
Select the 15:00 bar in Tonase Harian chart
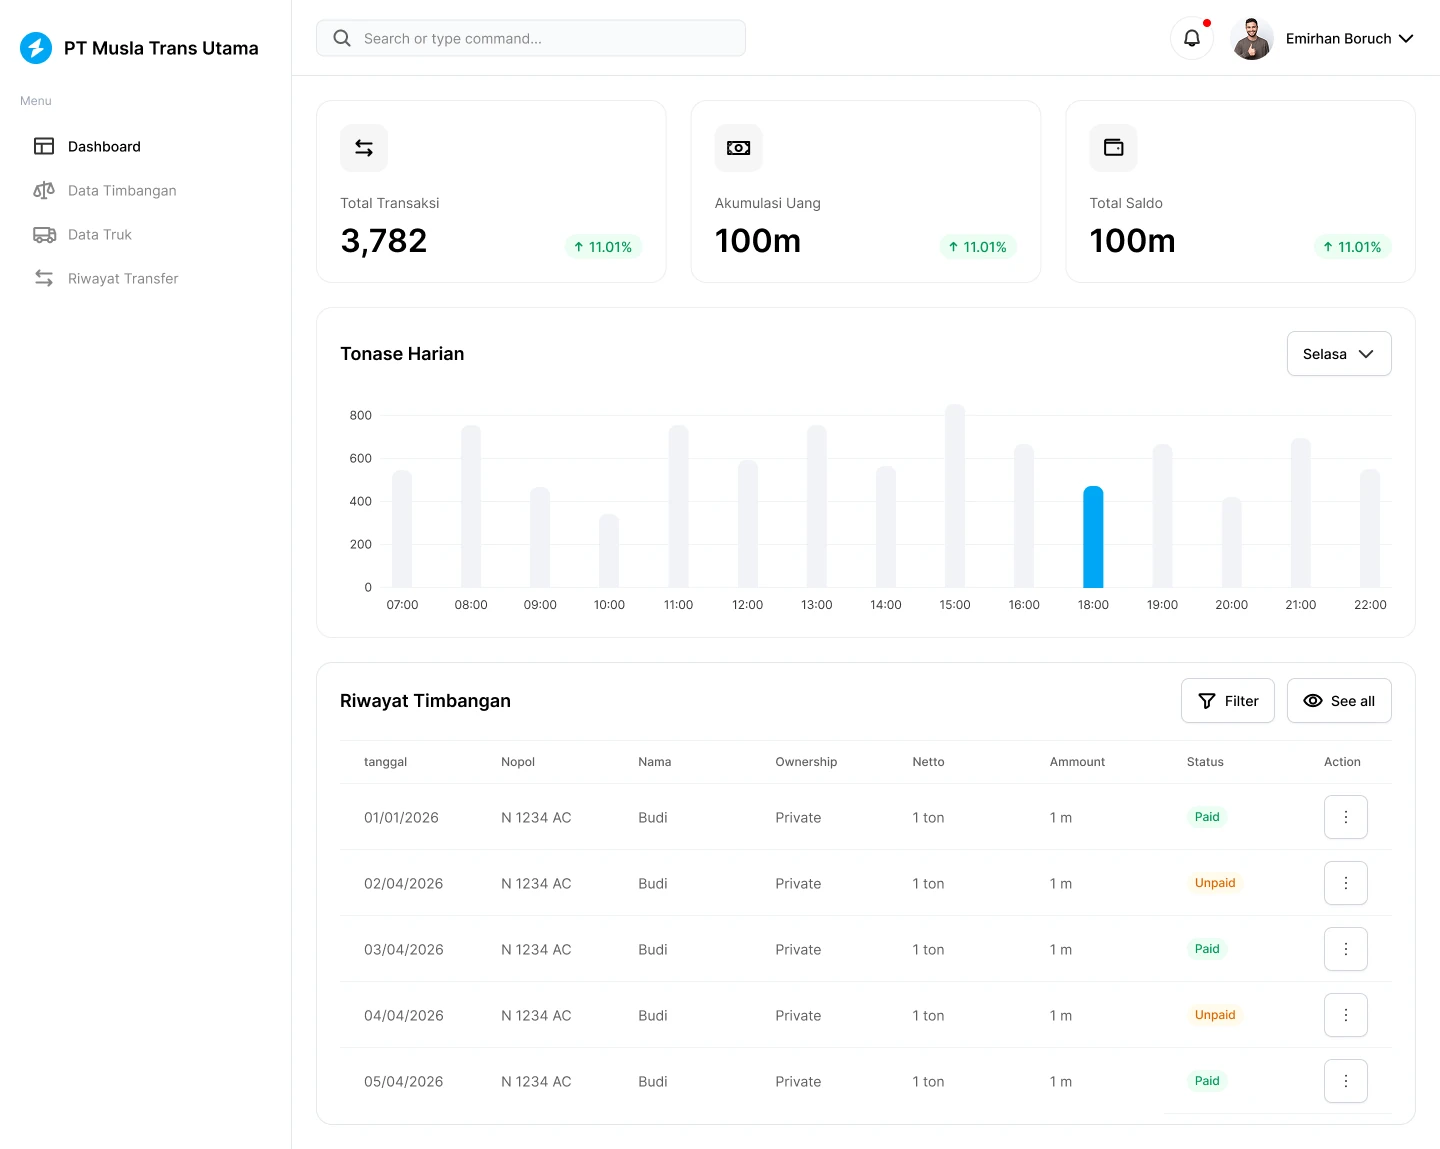(955, 496)
